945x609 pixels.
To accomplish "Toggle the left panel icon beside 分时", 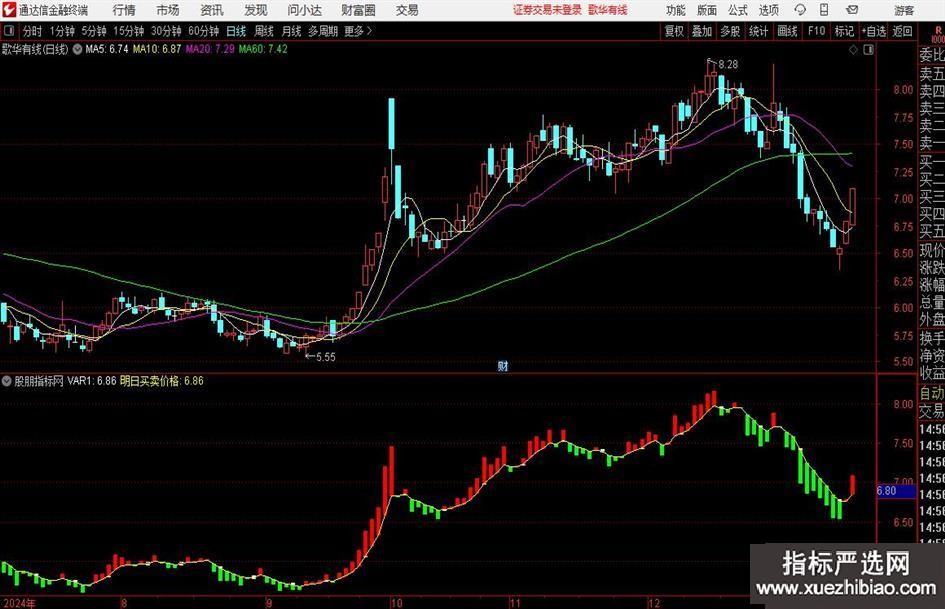I will (9, 31).
